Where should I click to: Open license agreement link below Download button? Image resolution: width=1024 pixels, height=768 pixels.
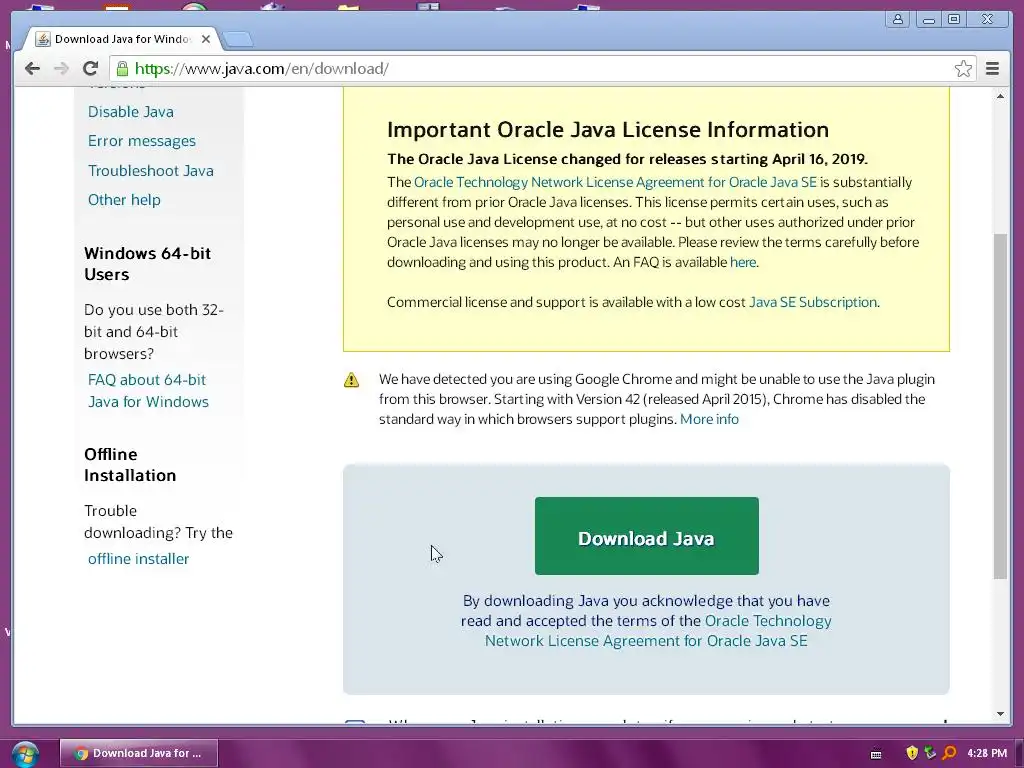(658, 631)
